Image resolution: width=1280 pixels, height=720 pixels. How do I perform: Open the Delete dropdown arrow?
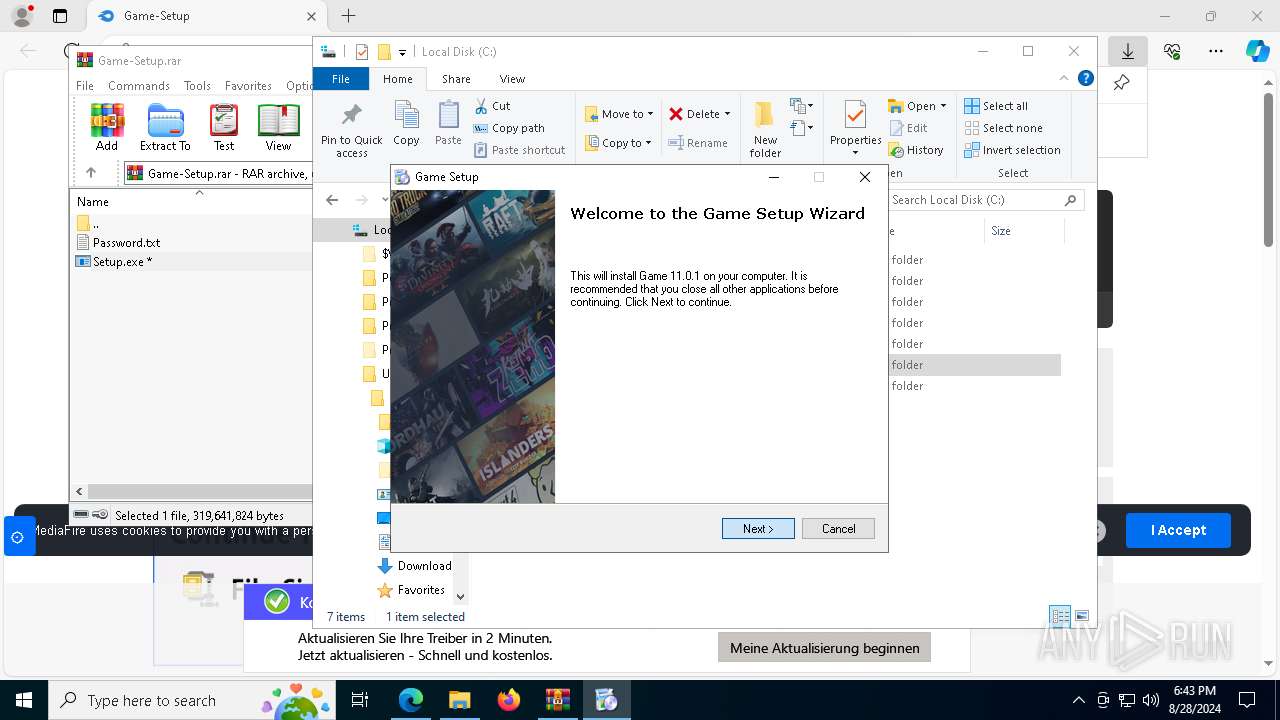727,114
